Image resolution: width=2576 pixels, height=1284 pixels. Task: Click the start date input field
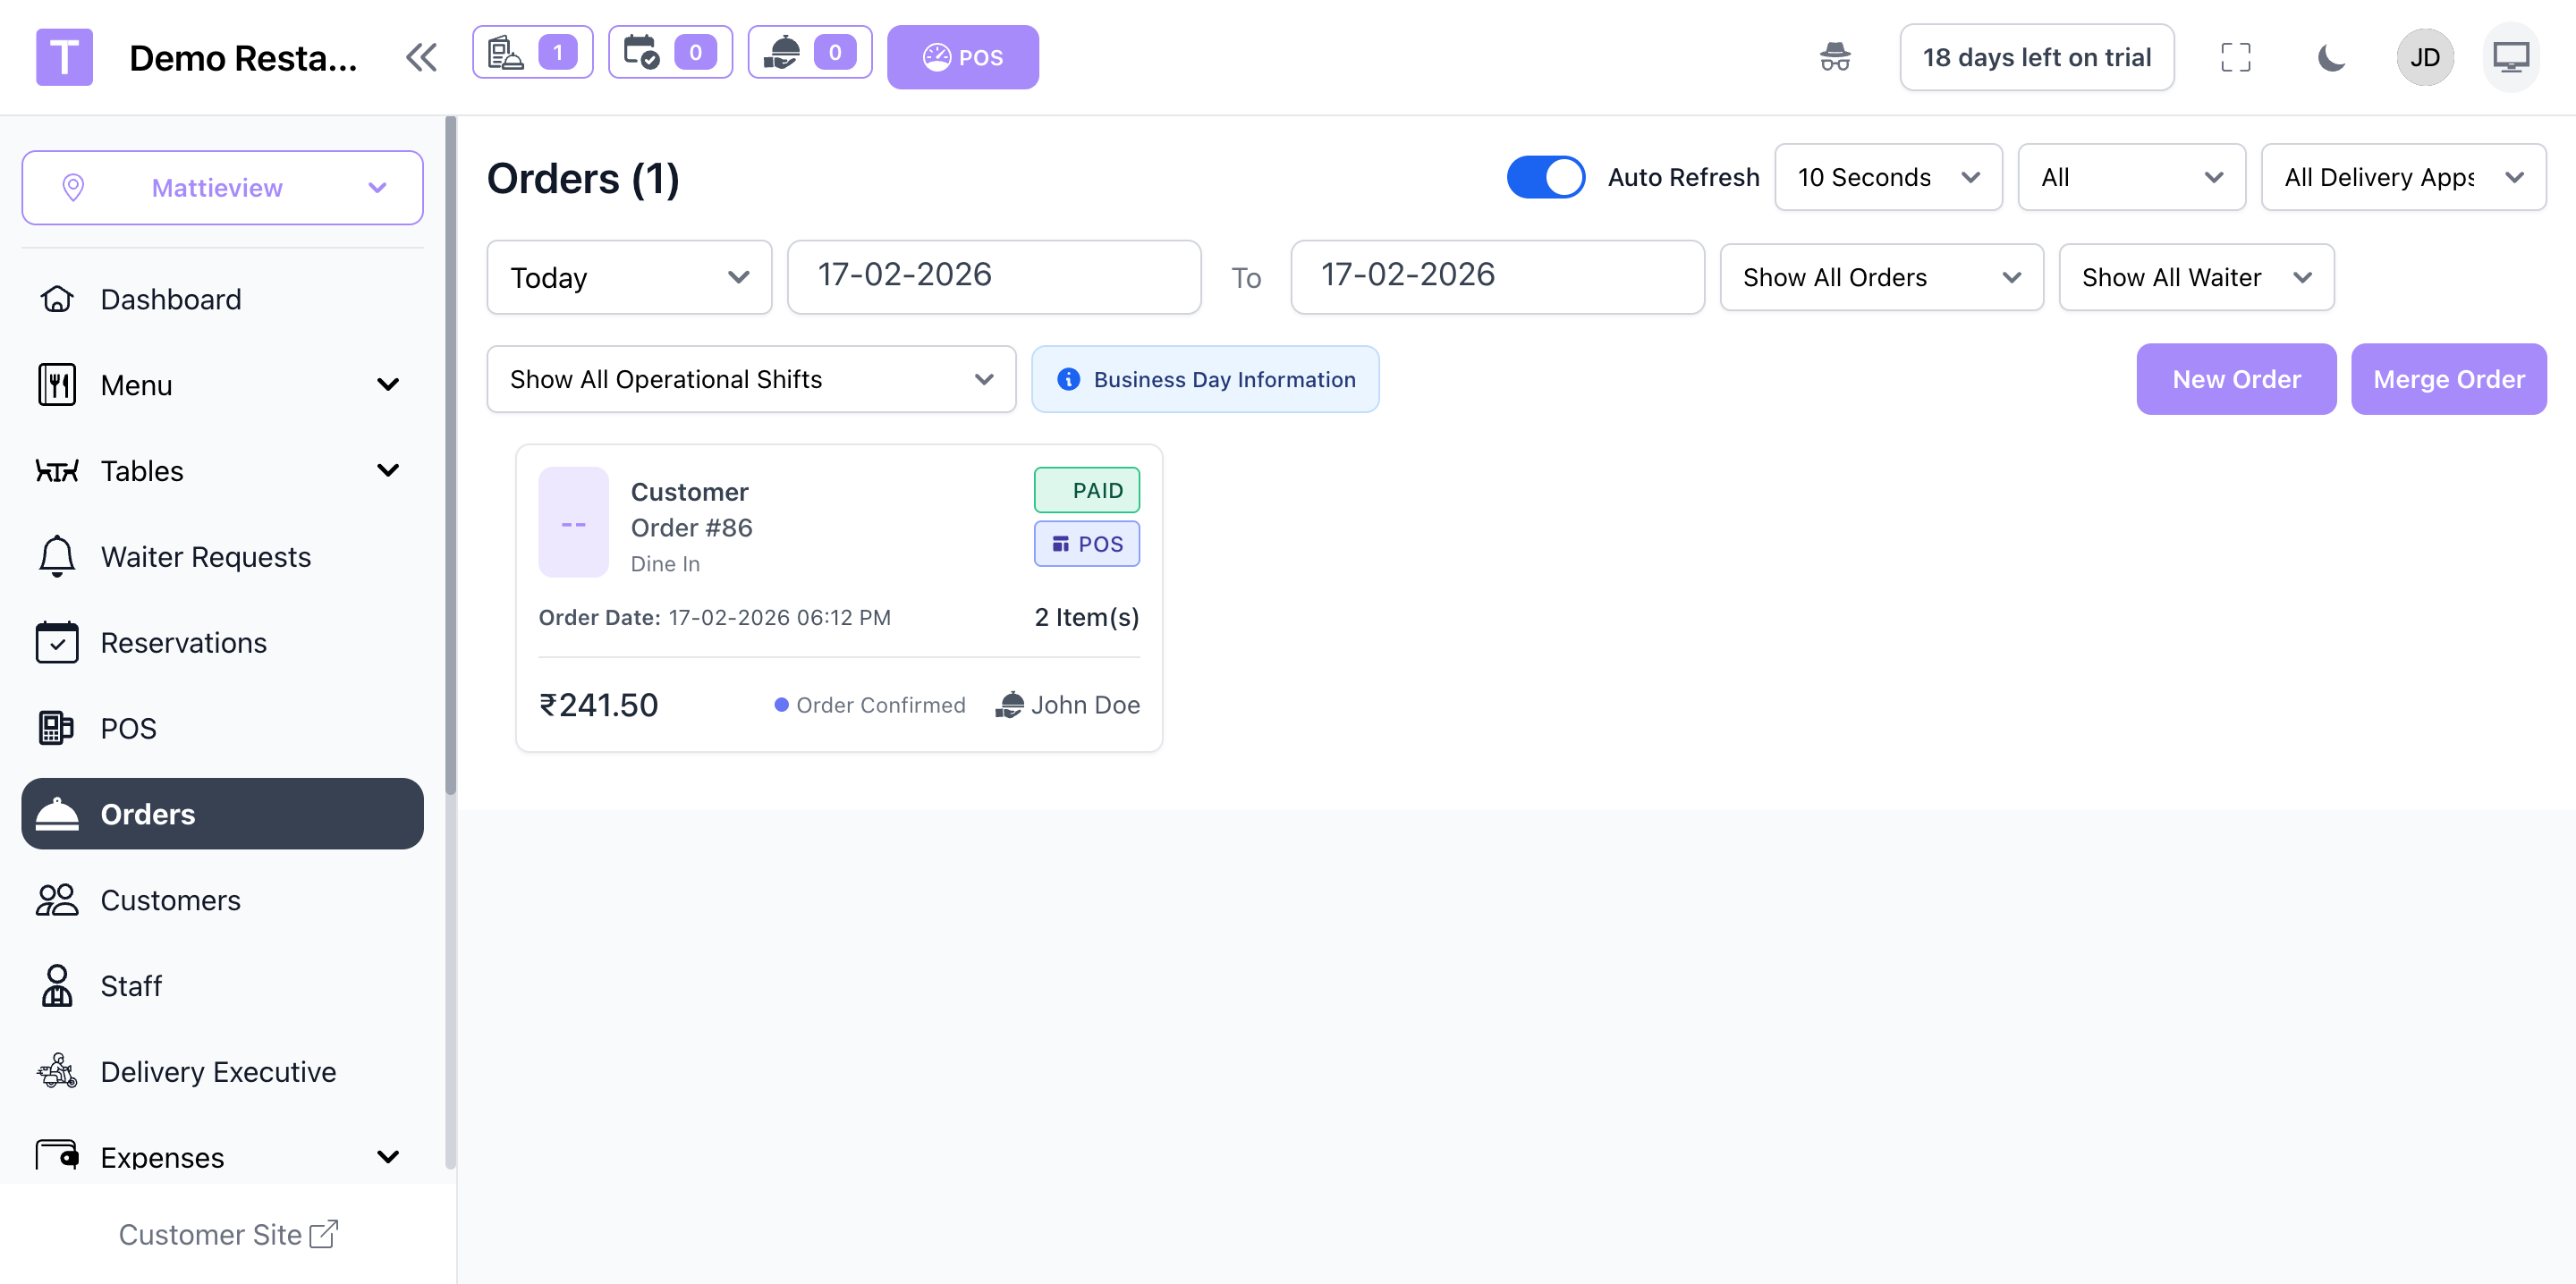click(x=993, y=276)
